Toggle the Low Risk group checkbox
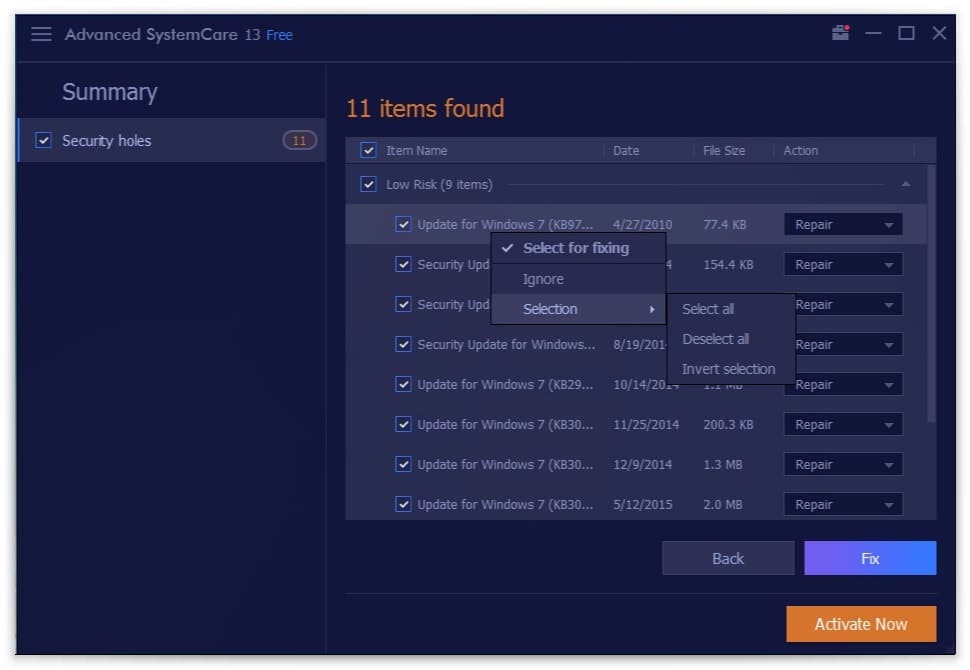Screen dimensions: 970x670 (x=368, y=184)
